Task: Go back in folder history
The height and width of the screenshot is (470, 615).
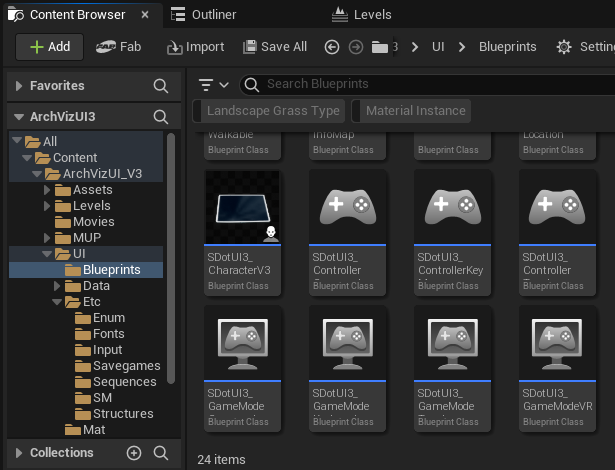Action: click(x=332, y=47)
